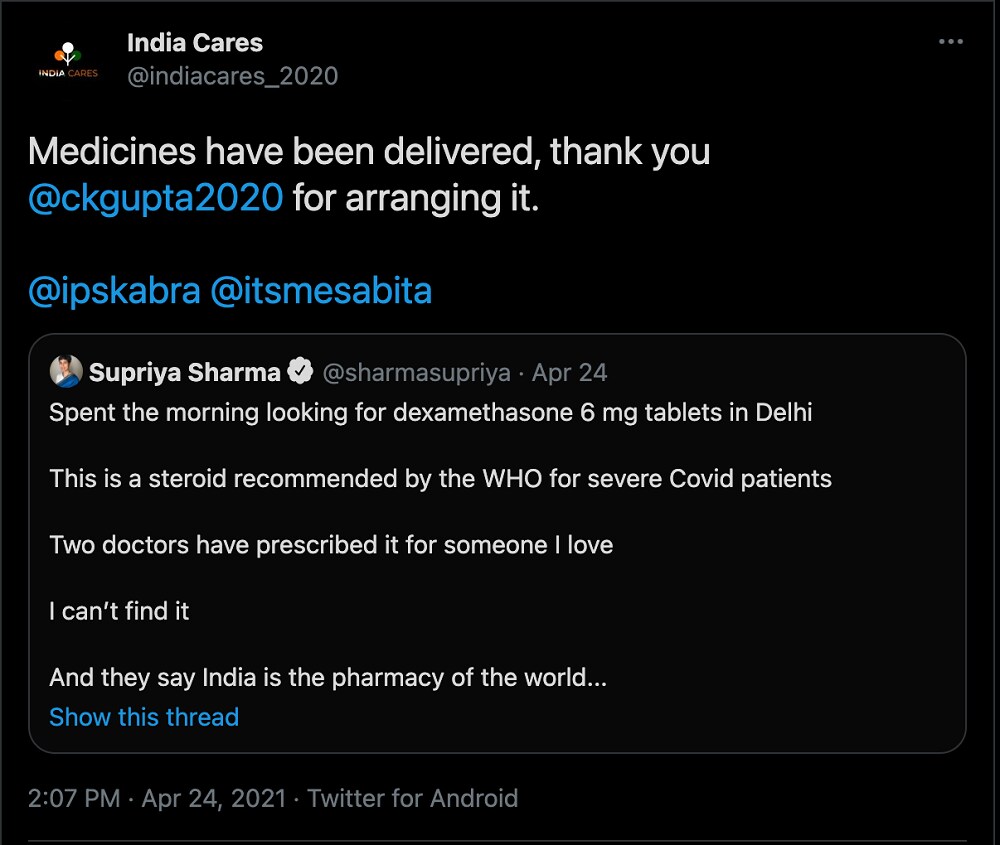Click the 'Two doctors have prescribed it' line
Viewport: 1000px width, 845px height.
click(x=331, y=545)
